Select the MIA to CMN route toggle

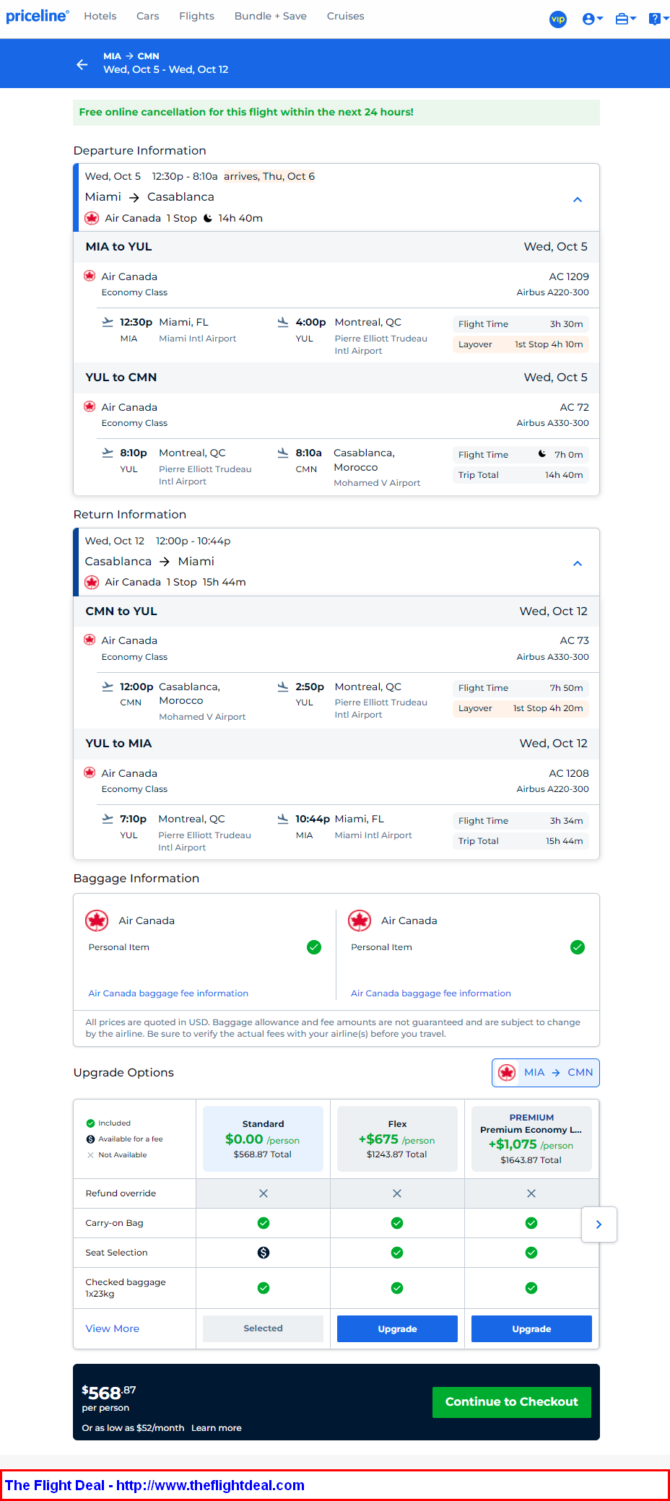[546, 1072]
